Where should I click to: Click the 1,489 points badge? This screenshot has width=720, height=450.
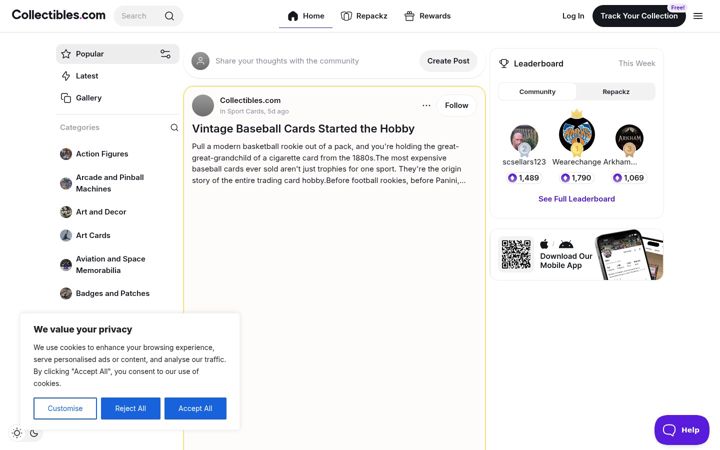pos(523,178)
